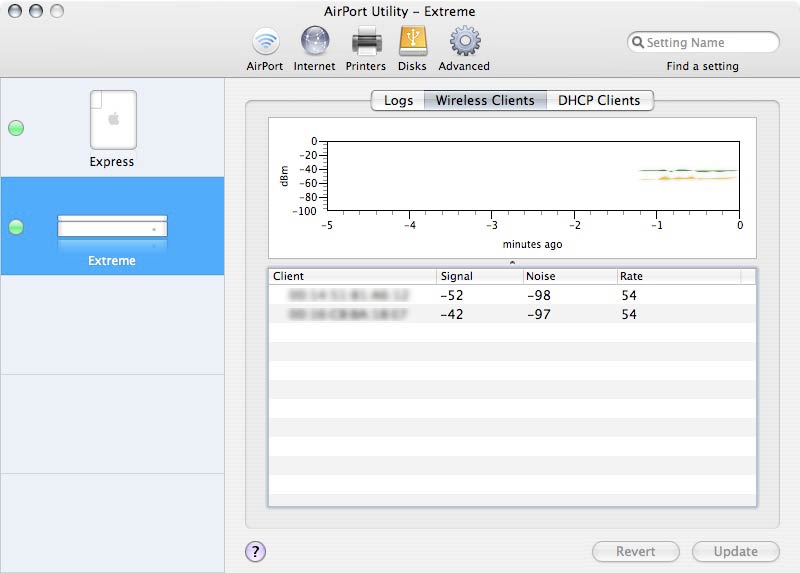Open the Disks USB drive icon
This screenshot has height=573, width=800.
(412, 41)
